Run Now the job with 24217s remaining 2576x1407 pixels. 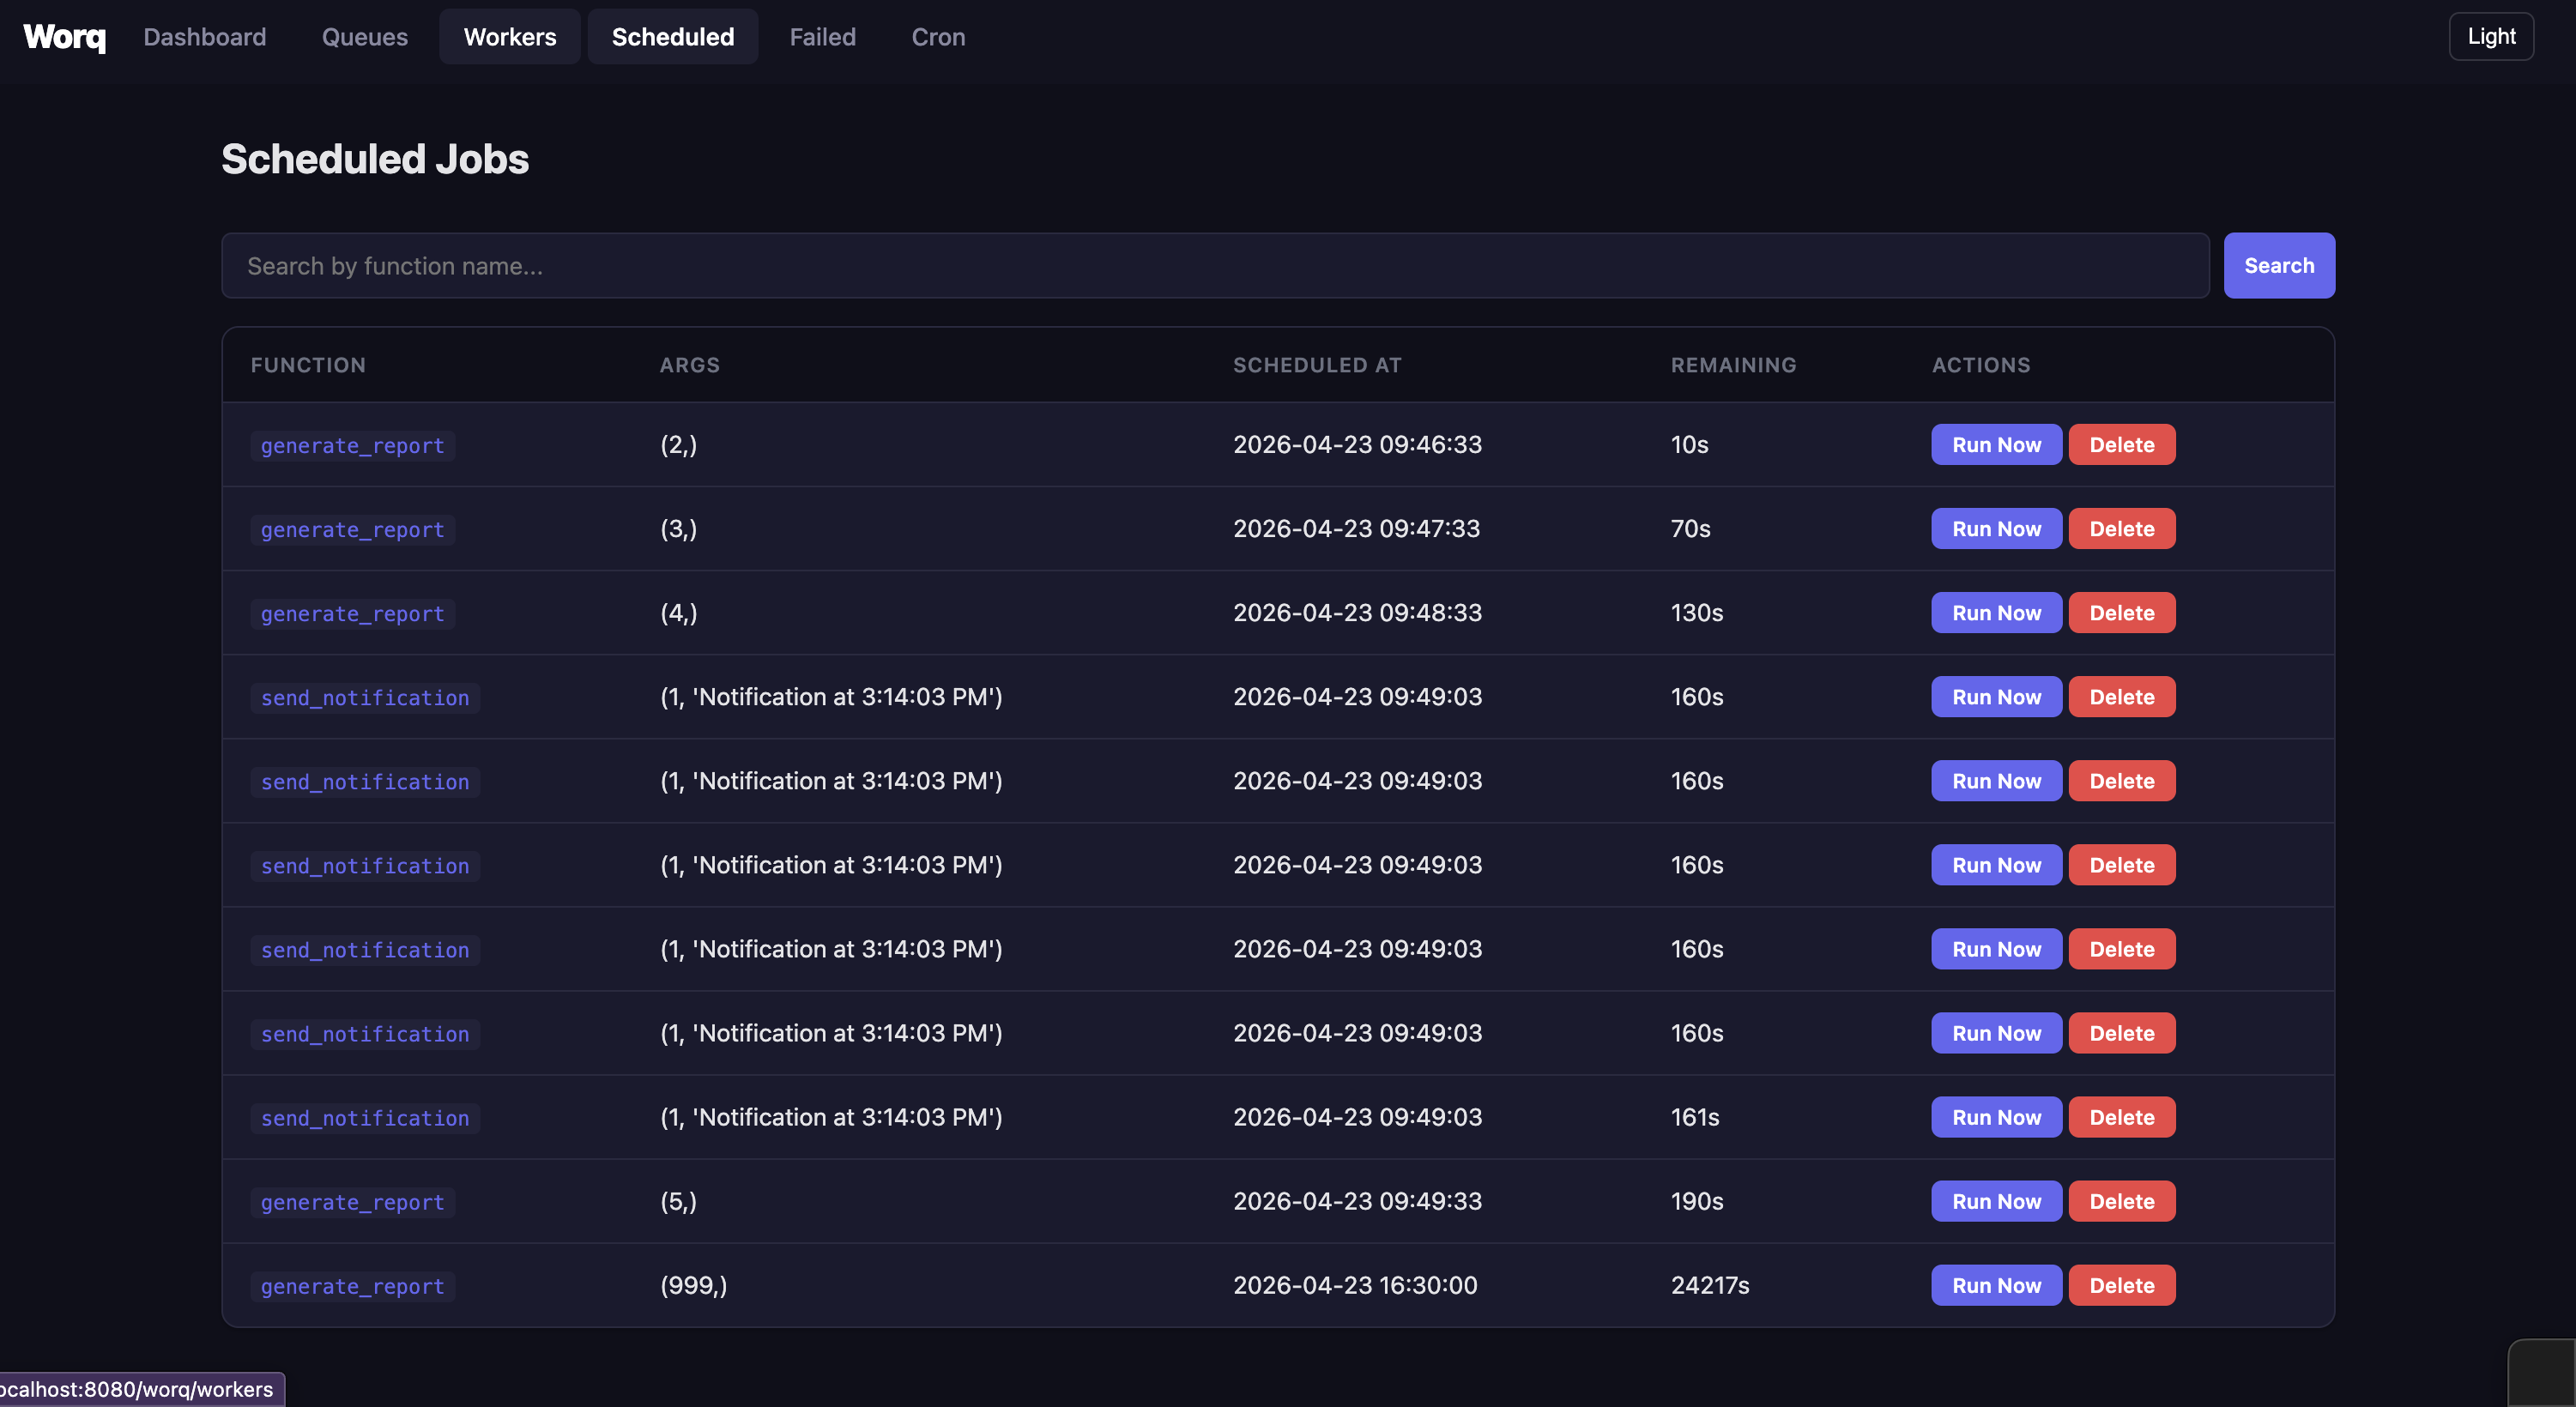click(1996, 1286)
